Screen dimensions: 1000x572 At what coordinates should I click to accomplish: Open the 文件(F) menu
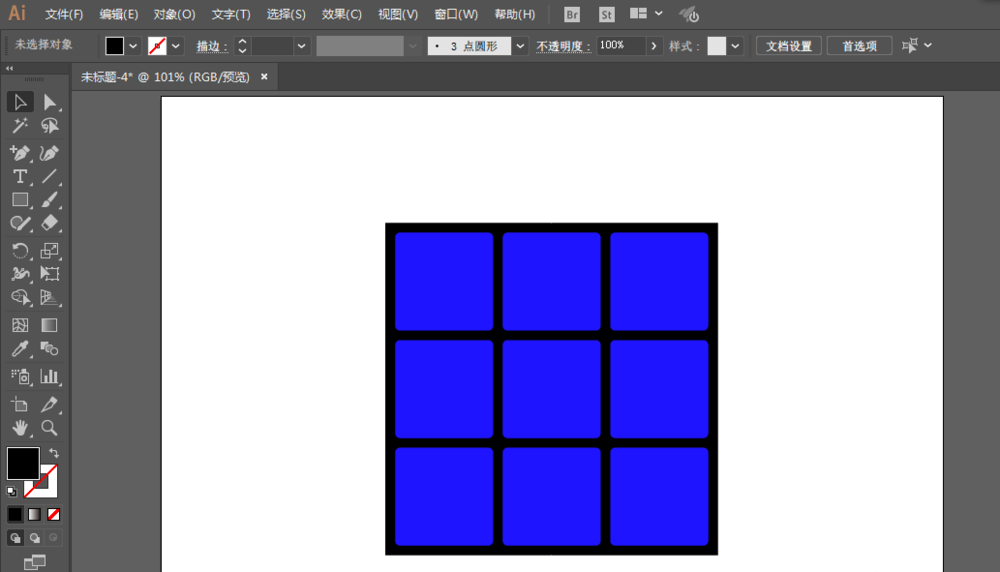click(x=64, y=14)
